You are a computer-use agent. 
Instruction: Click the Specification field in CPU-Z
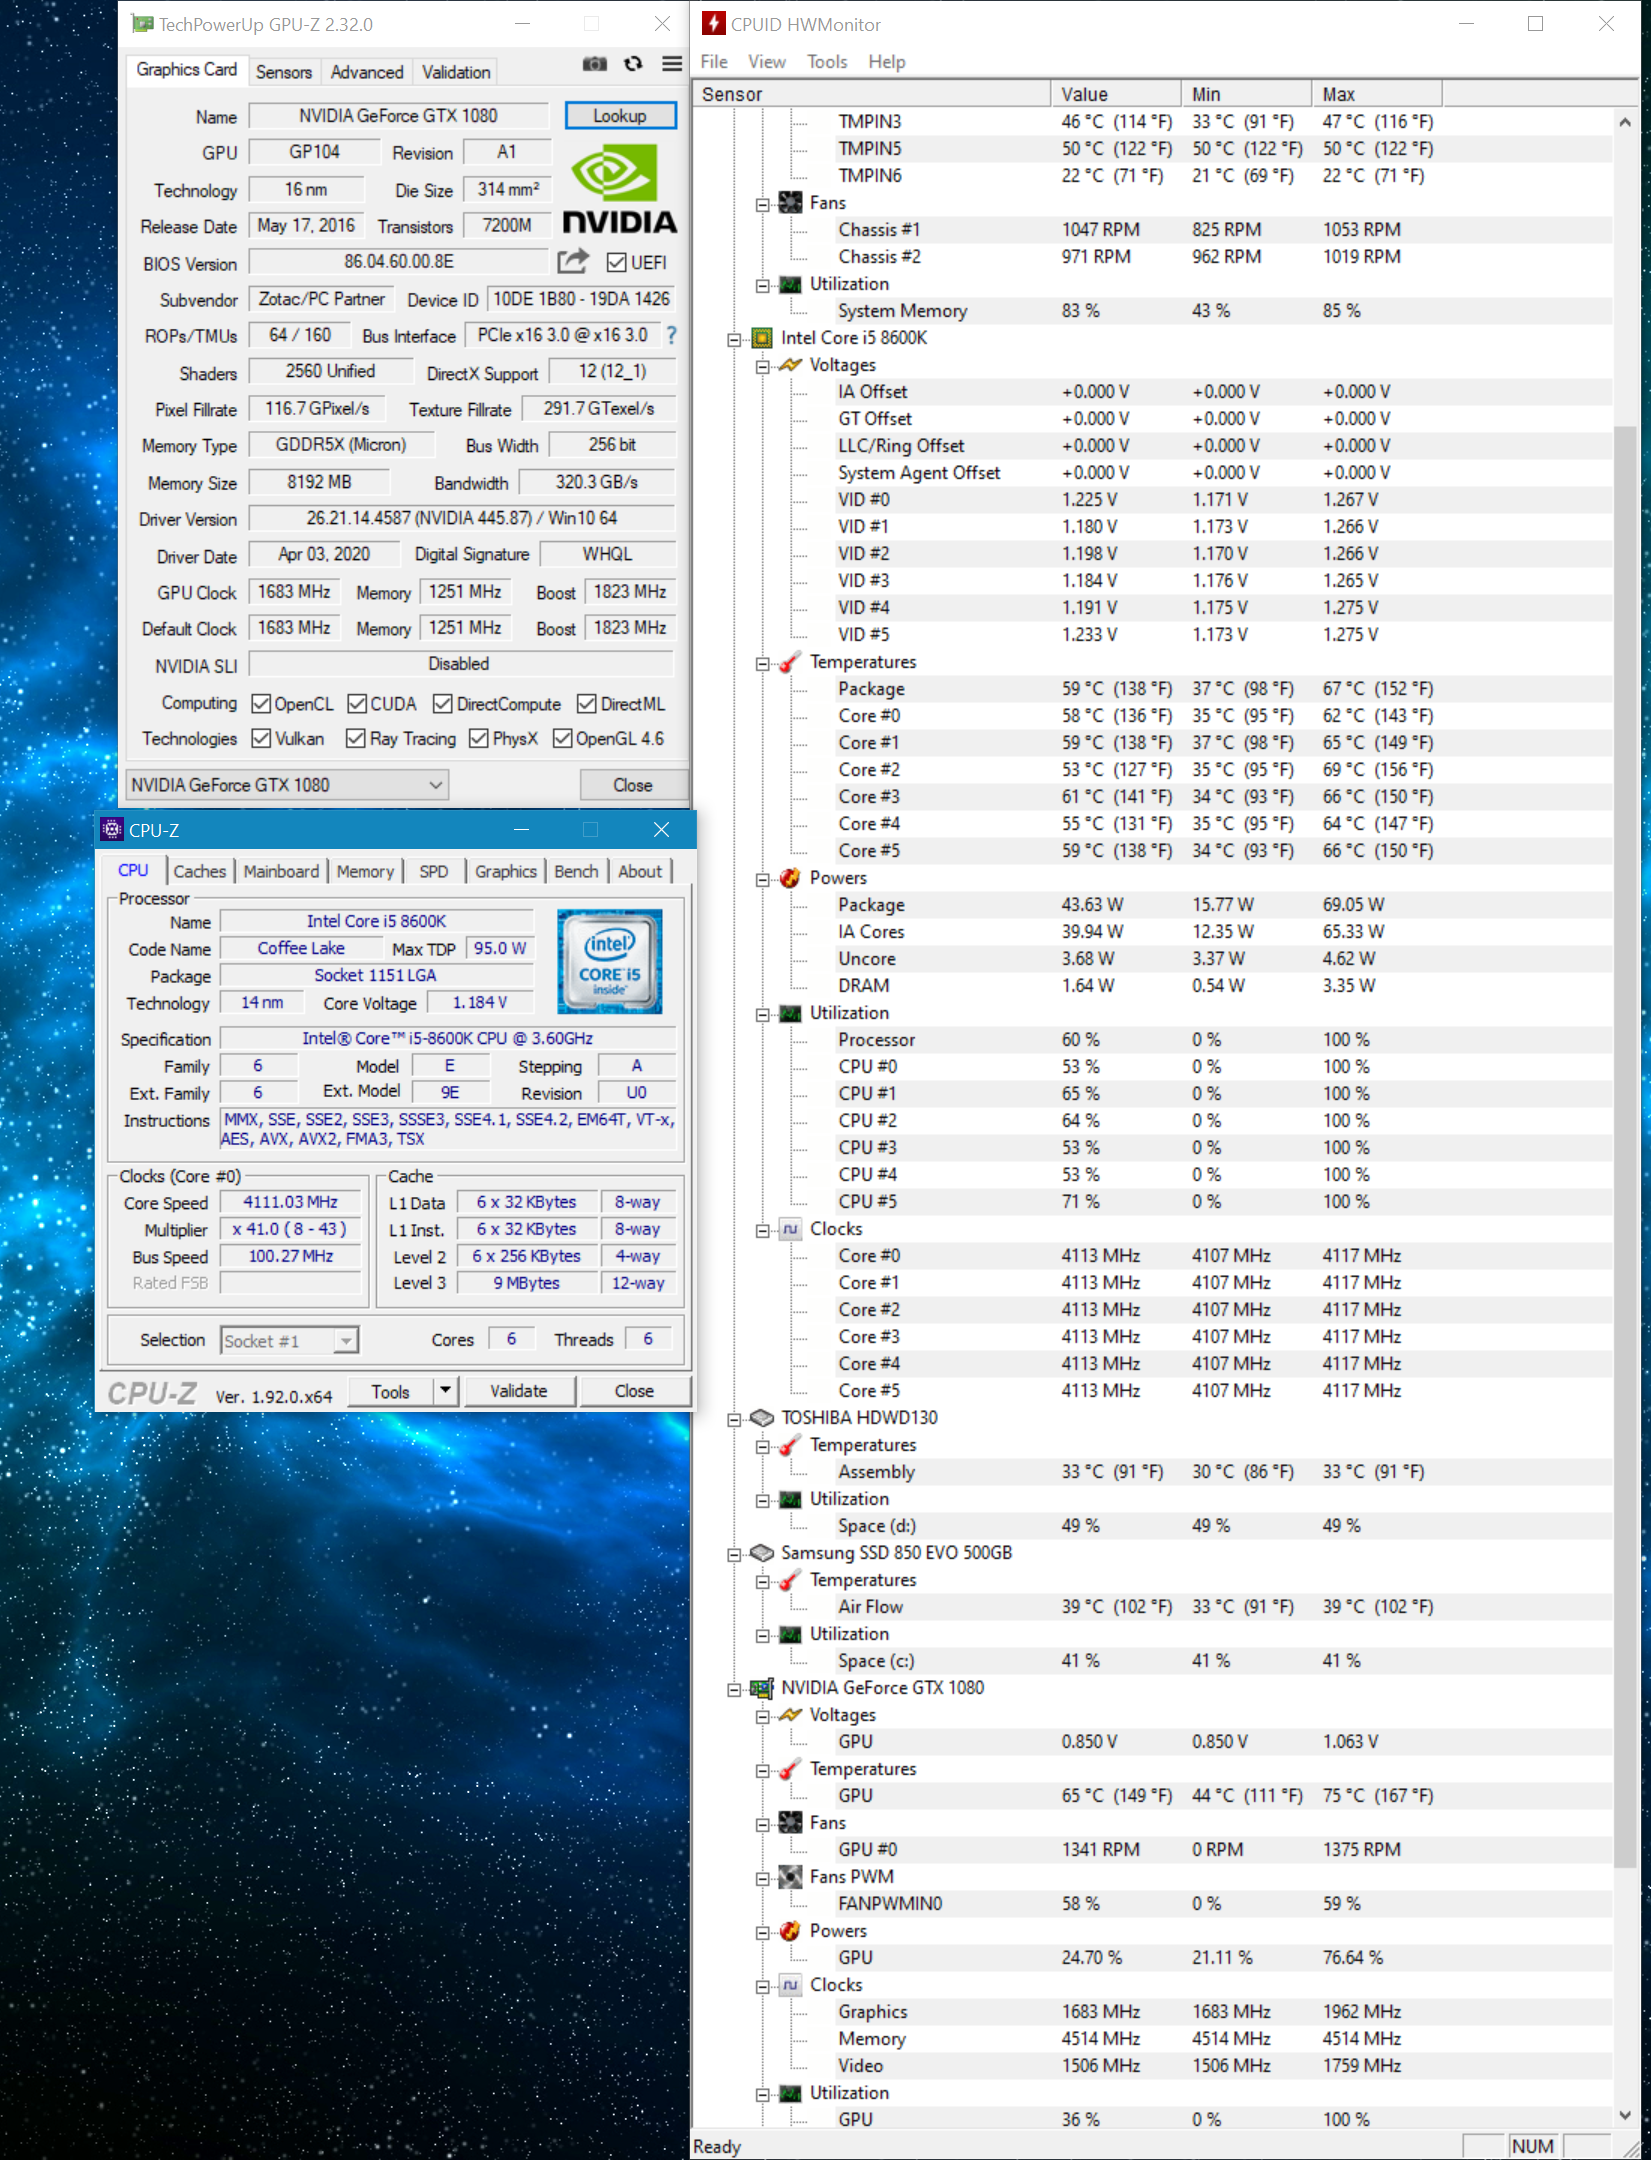pos(448,1039)
